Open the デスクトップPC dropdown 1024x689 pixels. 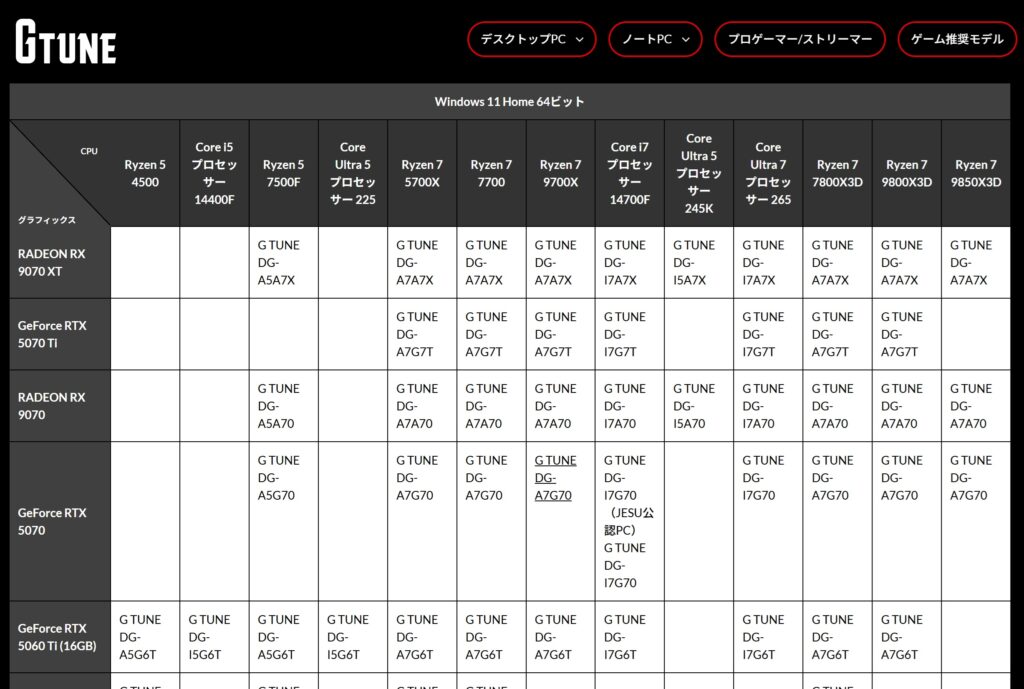[531, 39]
